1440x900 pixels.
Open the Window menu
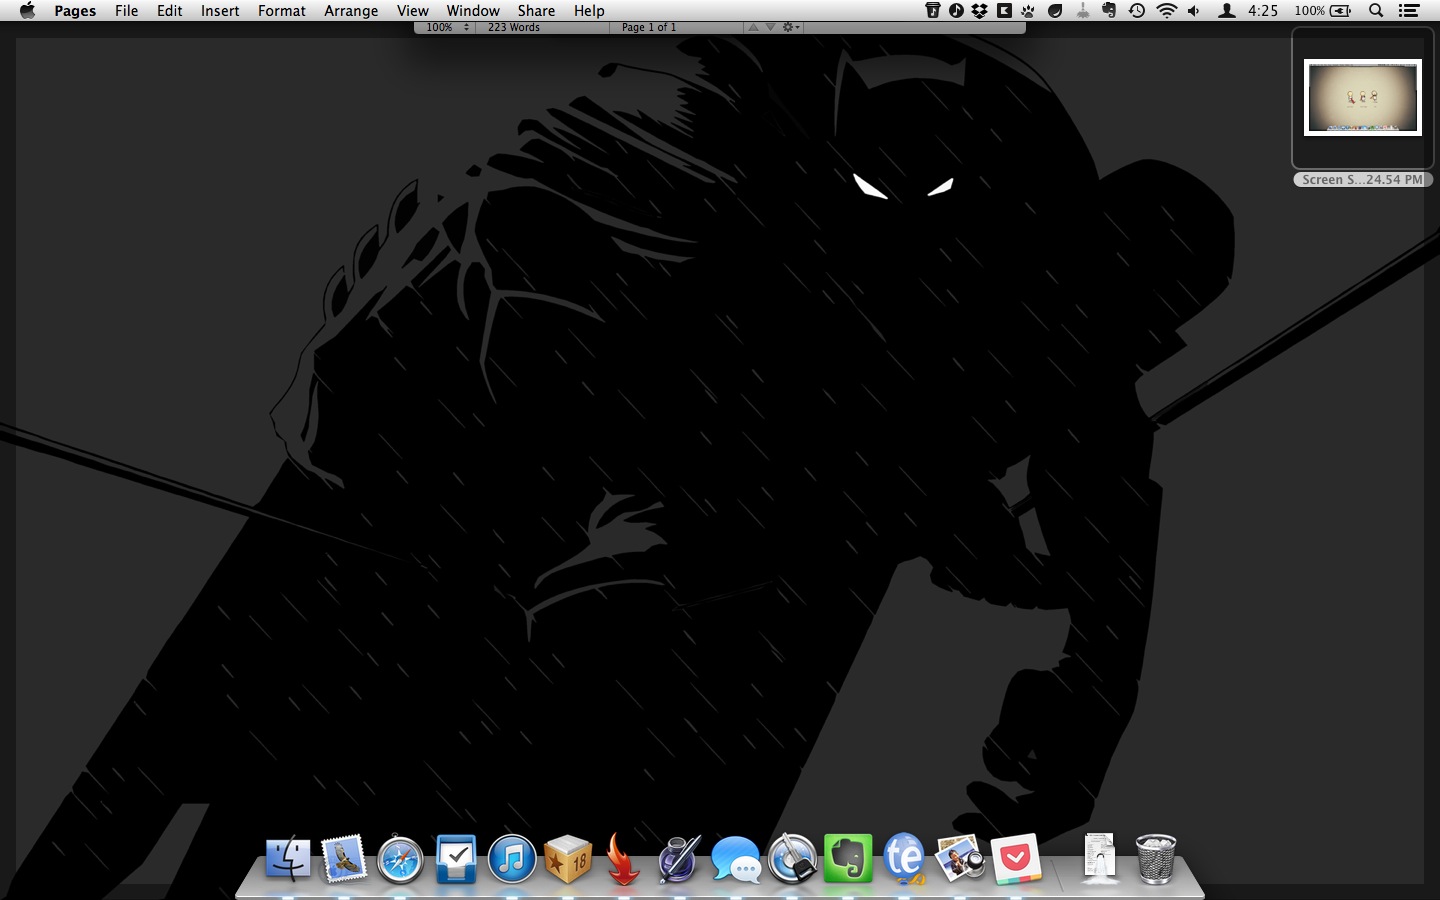click(473, 11)
